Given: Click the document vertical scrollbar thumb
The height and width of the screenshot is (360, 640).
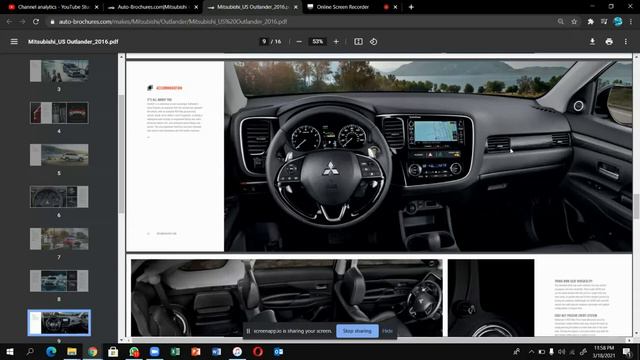Looking at the screenshot, I should coord(636,206).
